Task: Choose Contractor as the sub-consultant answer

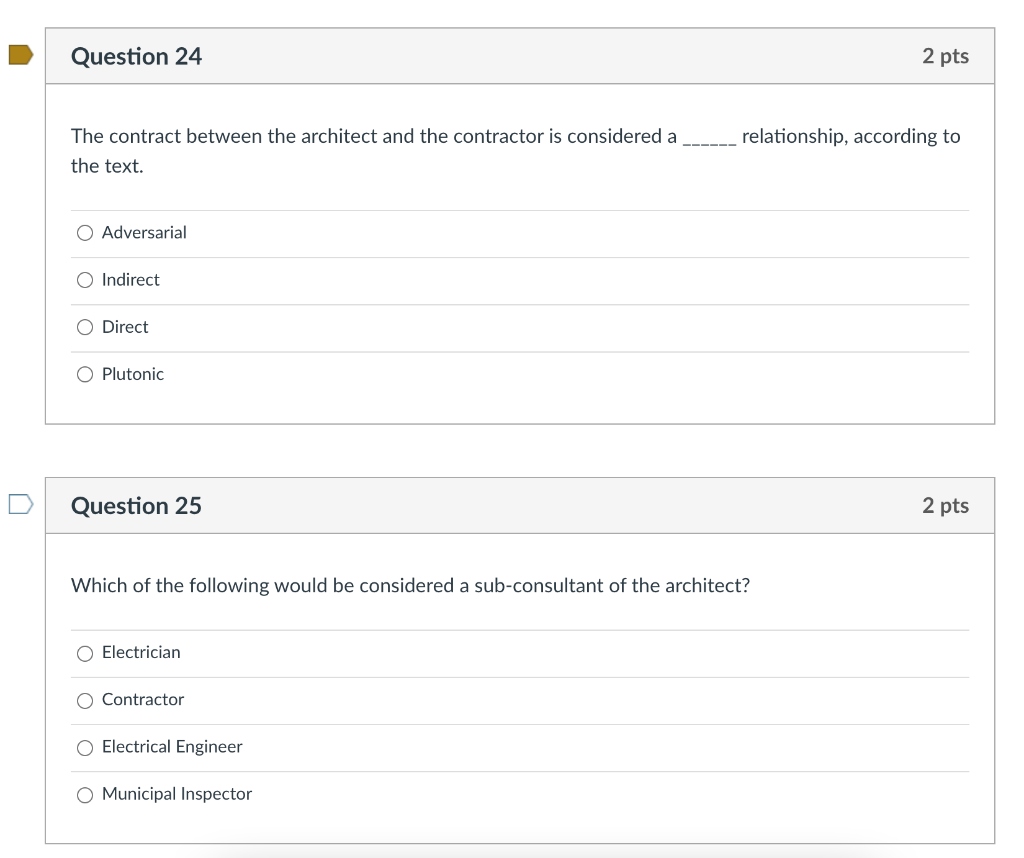Action: [x=86, y=699]
